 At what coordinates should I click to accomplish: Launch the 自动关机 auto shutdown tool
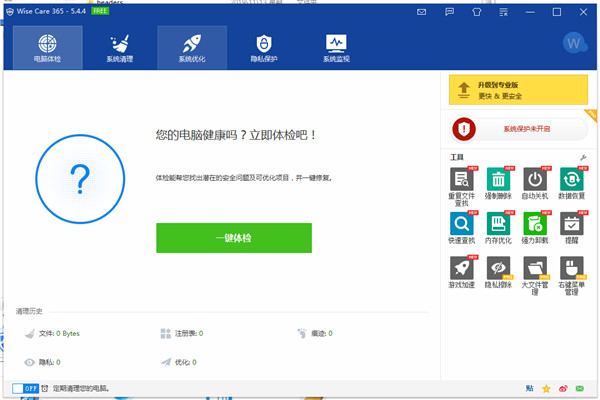pos(535,180)
